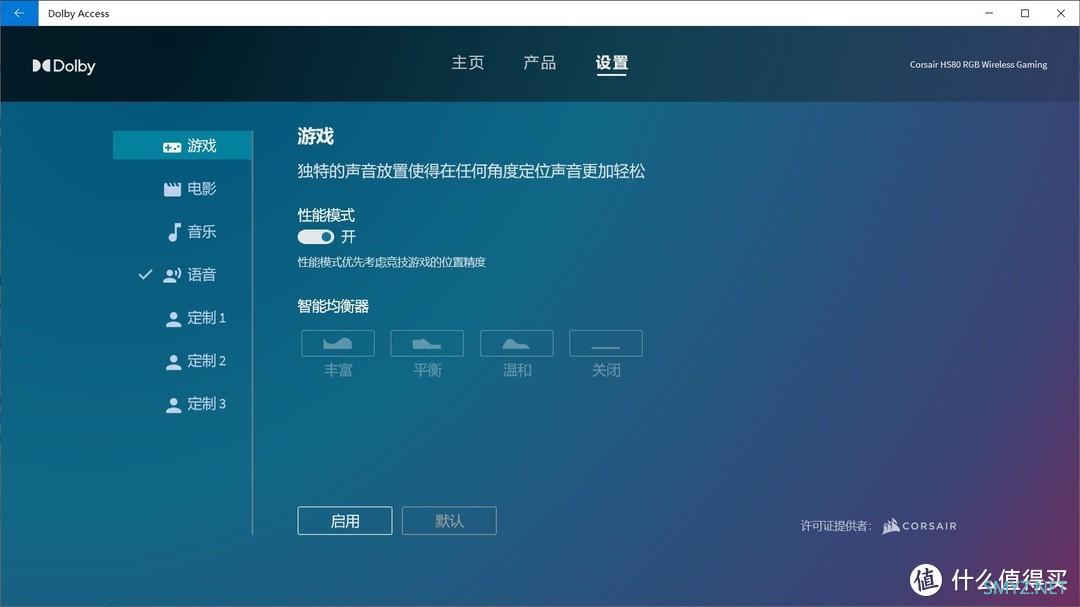This screenshot has height=607, width=1080.
Task: Click the 定制 1 label
Action: coord(207,318)
